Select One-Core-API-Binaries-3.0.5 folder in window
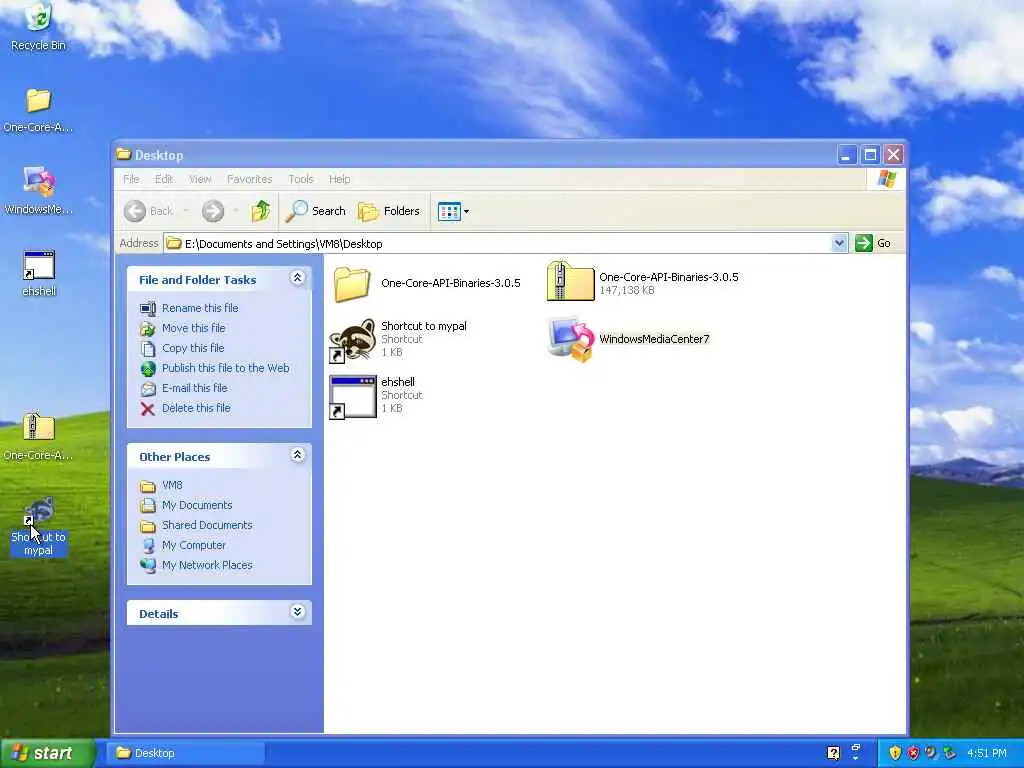Screen dimensions: 1024x768 (426, 283)
